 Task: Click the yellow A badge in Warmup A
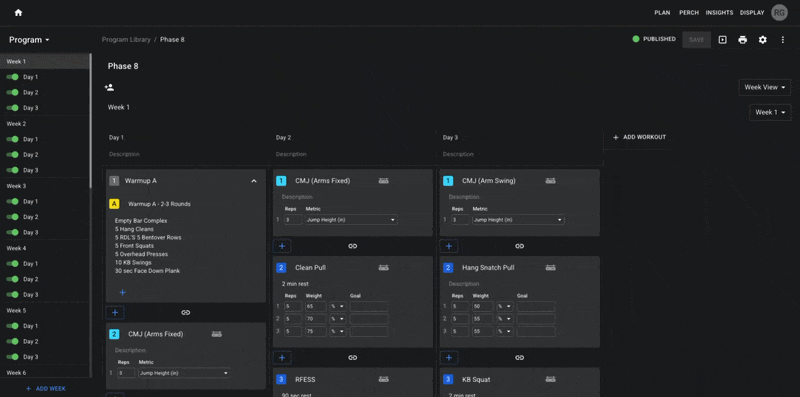(x=114, y=204)
